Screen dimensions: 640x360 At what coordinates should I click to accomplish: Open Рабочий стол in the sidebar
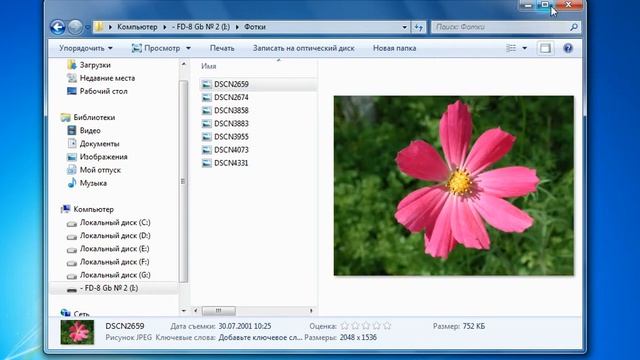[x=104, y=91]
